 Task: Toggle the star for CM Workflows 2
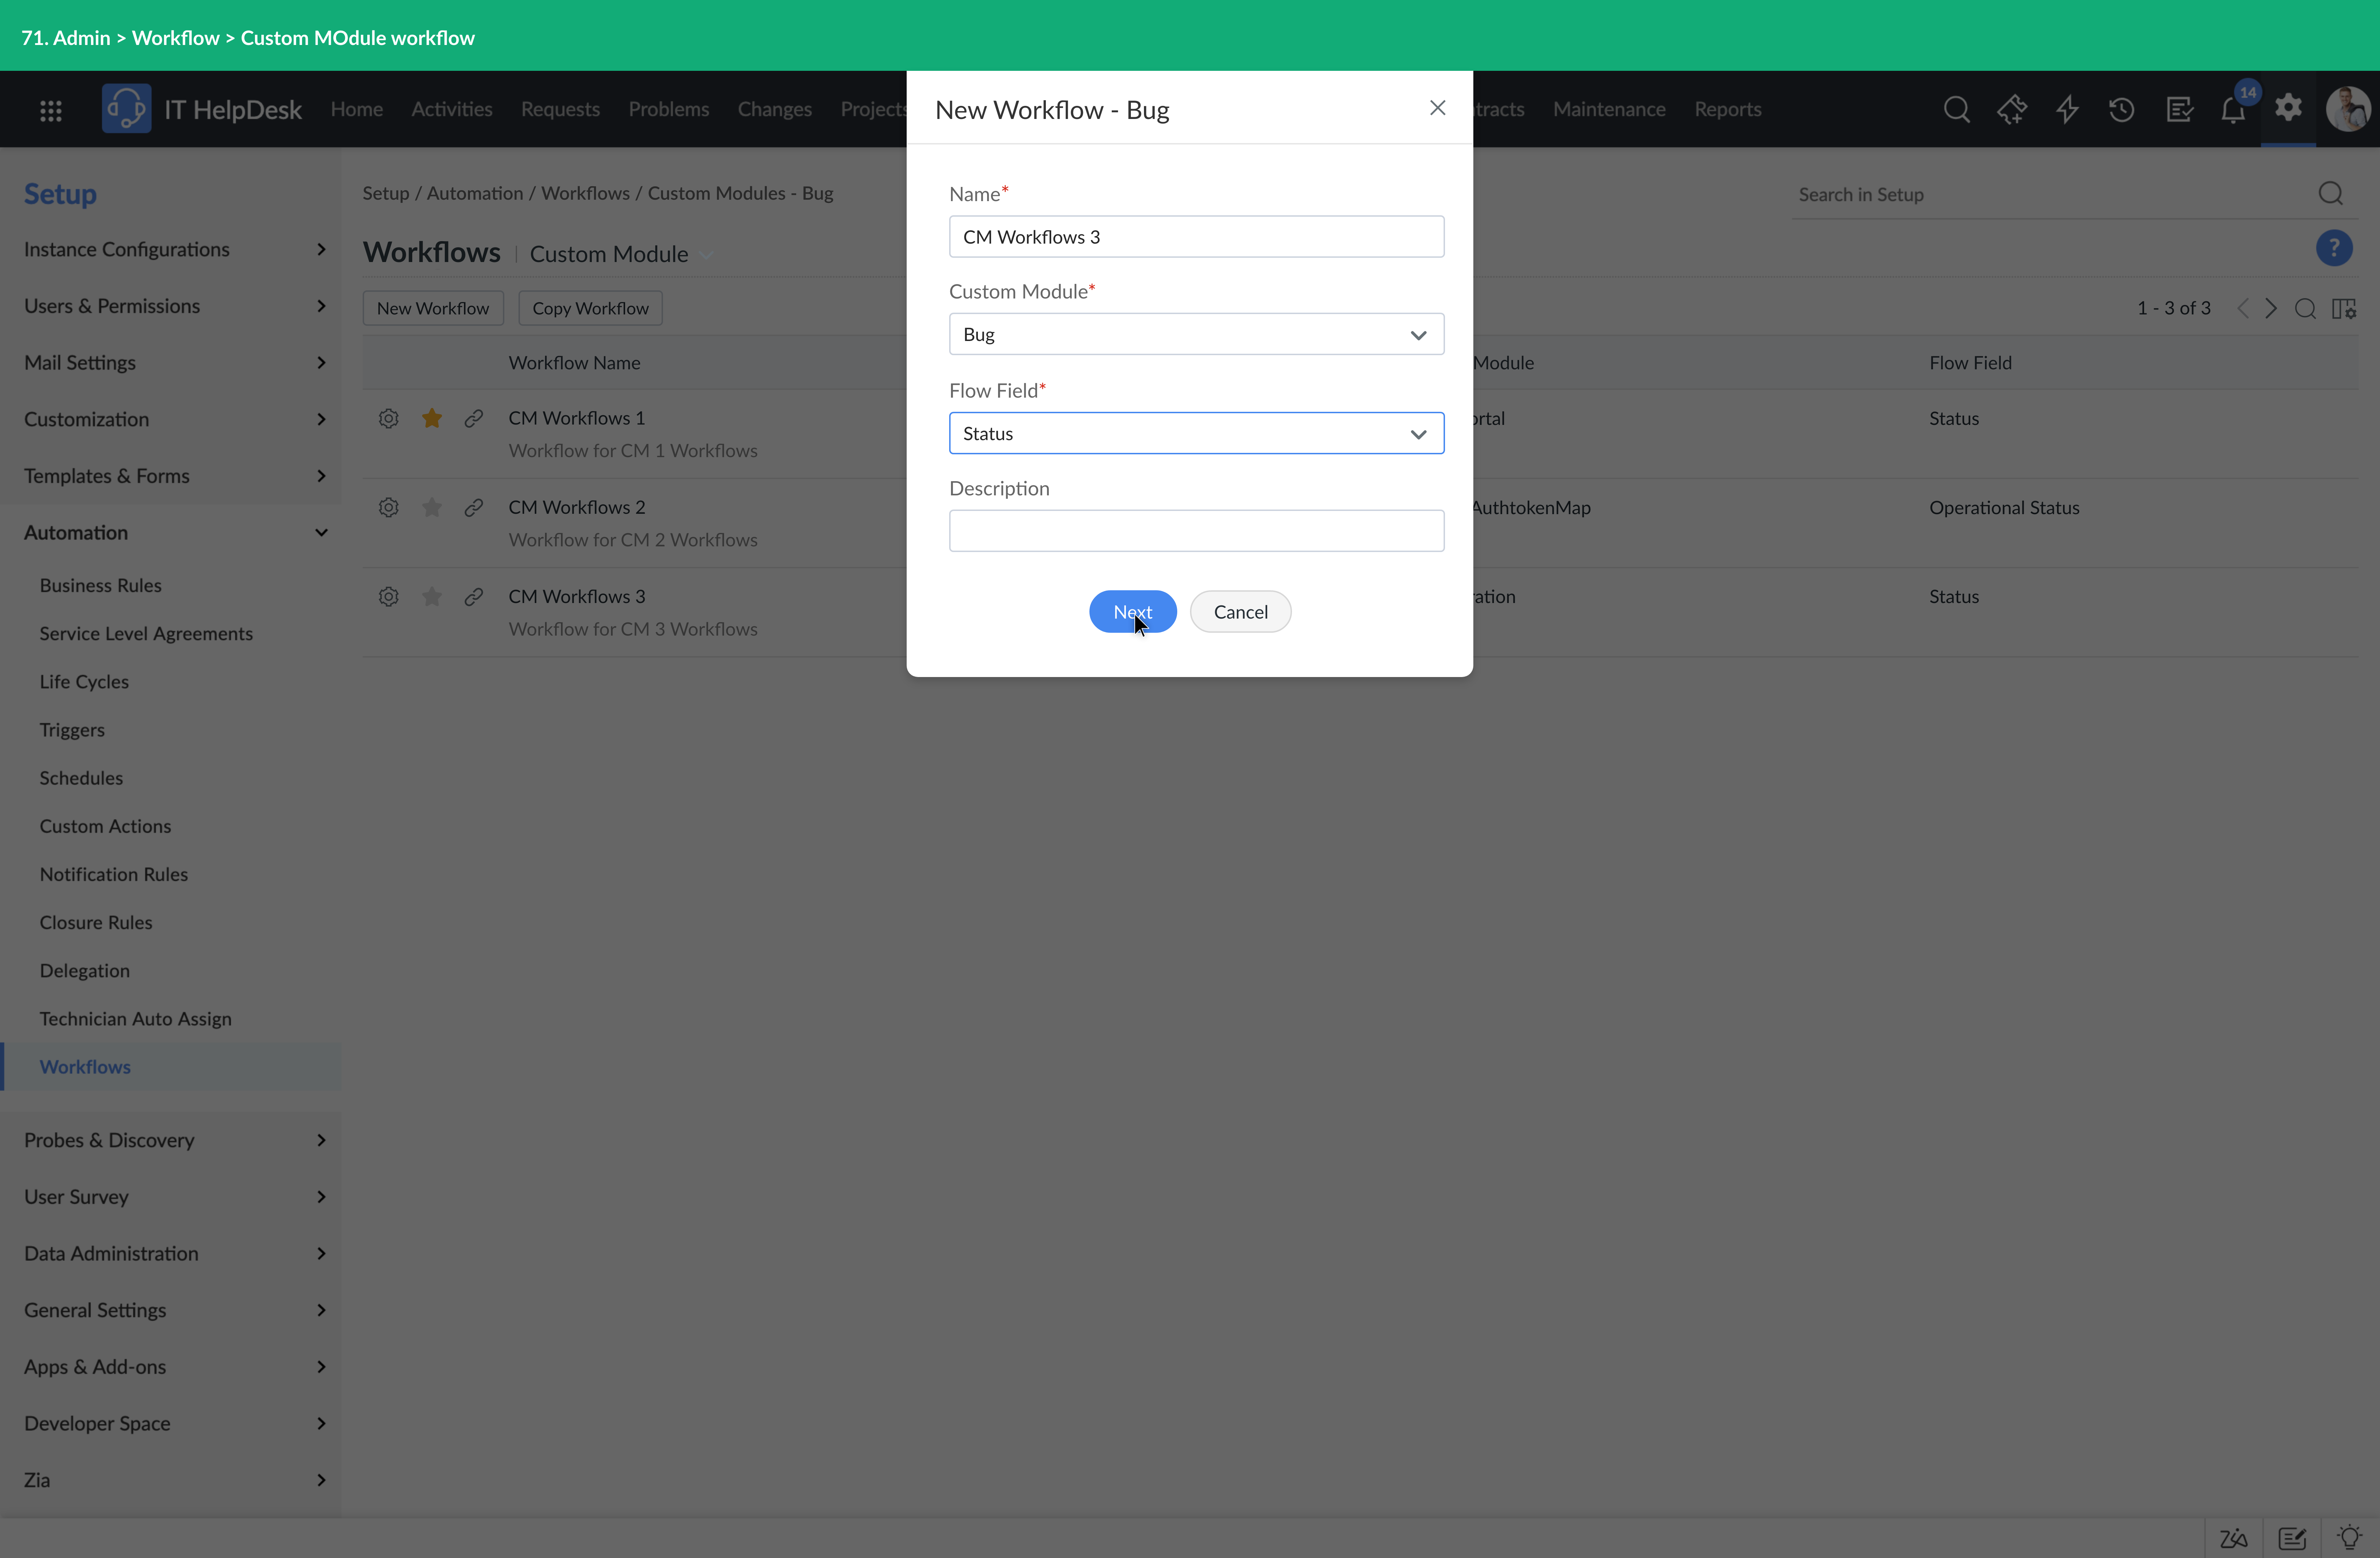click(432, 507)
